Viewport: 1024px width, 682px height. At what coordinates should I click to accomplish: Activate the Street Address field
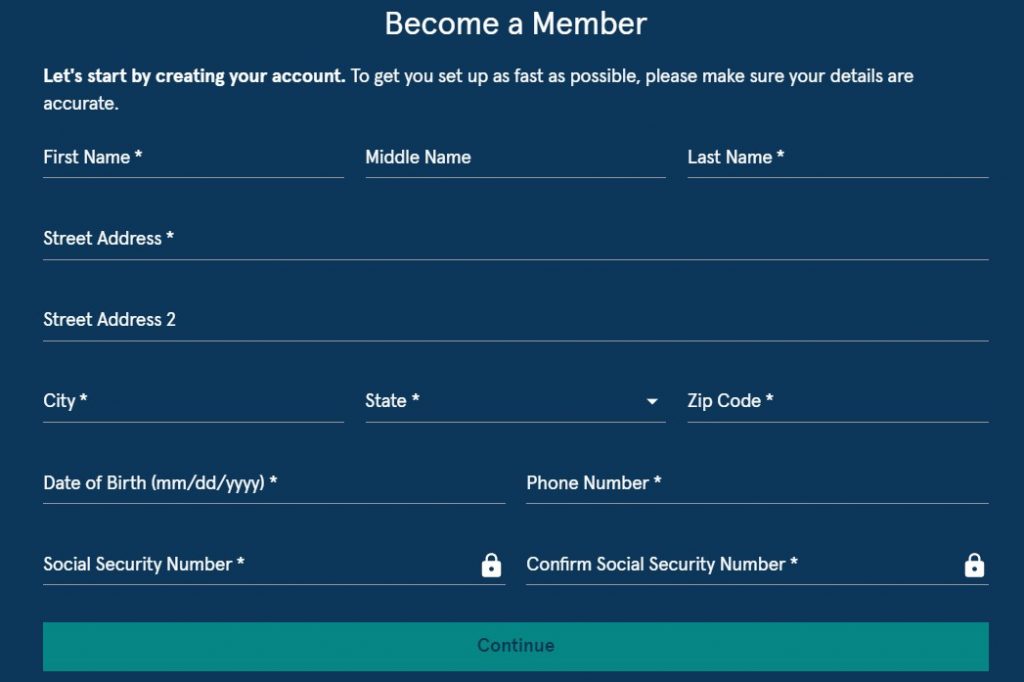pyautogui.click(x=516, y=239)
